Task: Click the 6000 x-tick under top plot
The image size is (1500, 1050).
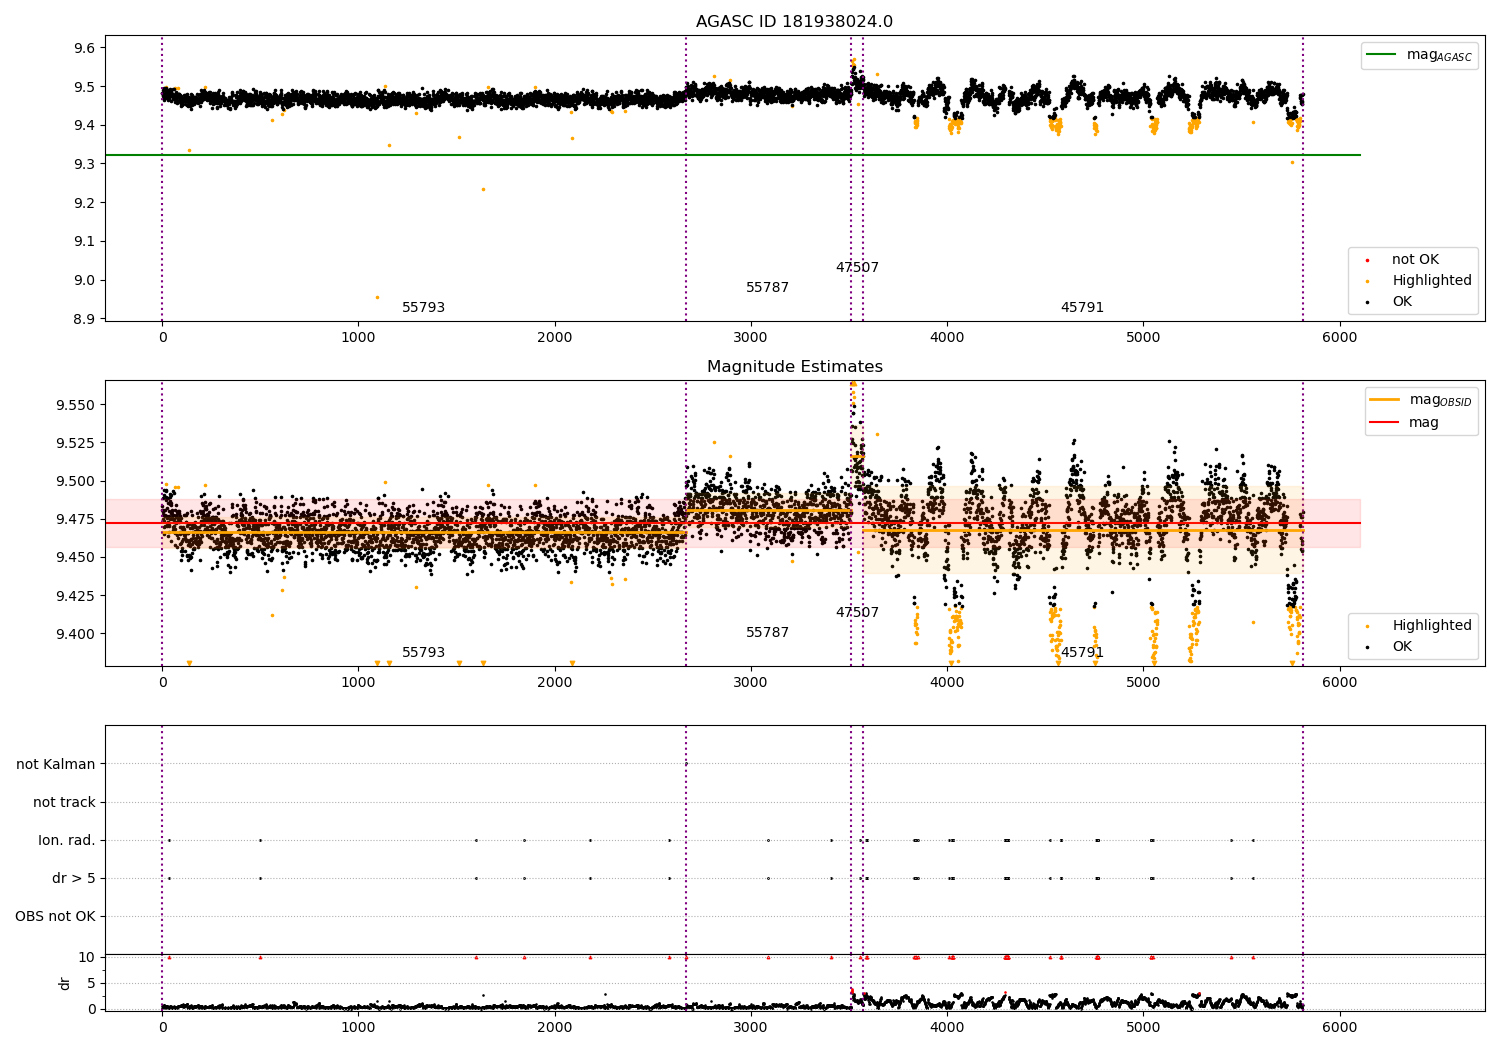Action: (1339, 338)
